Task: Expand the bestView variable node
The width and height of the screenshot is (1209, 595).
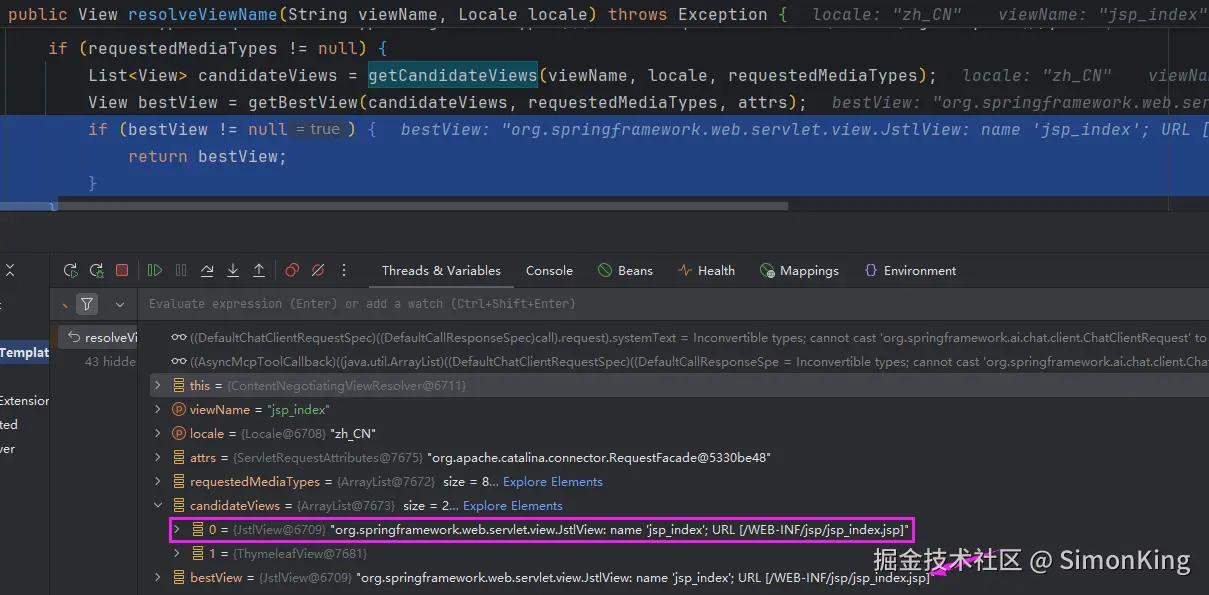Action: (x=157, y=578)
